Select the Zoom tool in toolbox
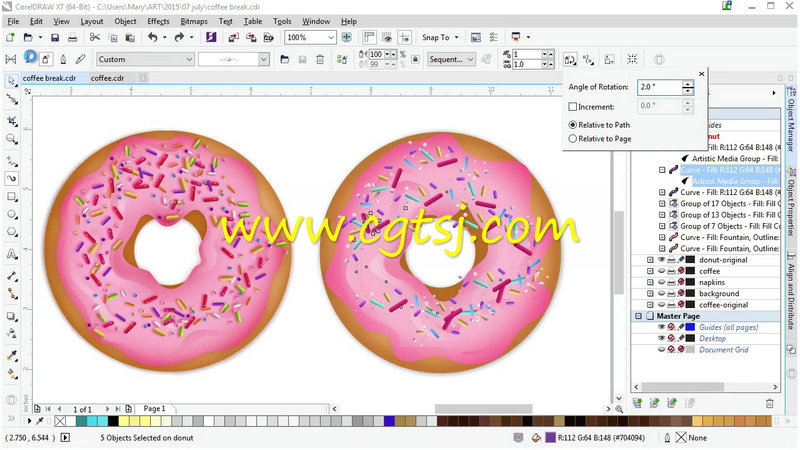 [11, 139]
